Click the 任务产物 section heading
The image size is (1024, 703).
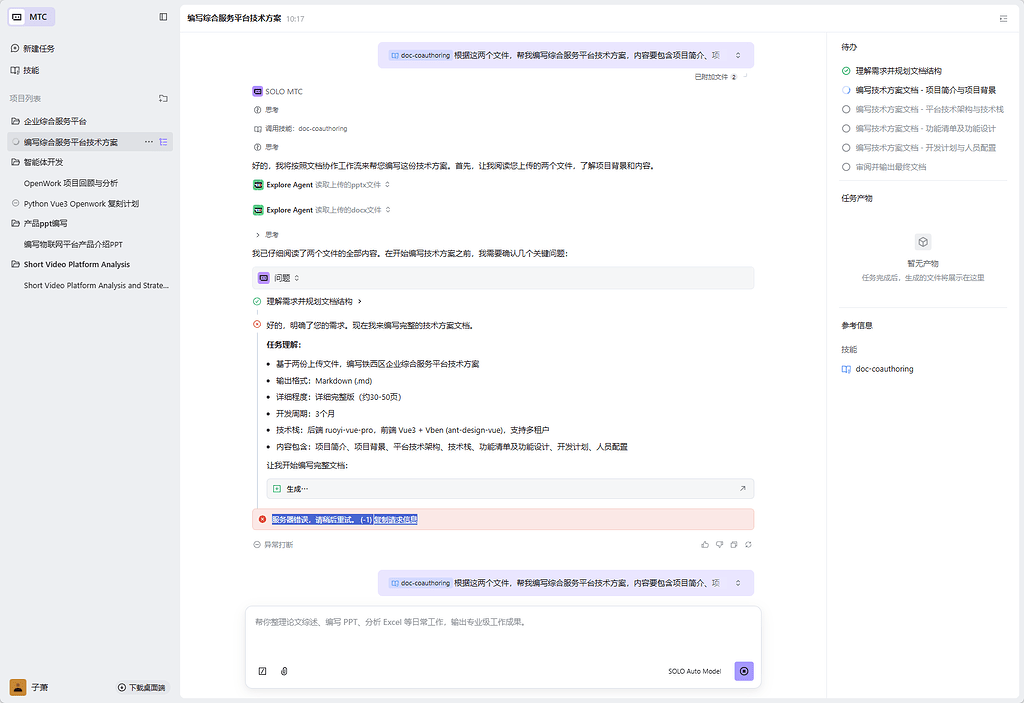pyautogui.click(x=857, y=198)
